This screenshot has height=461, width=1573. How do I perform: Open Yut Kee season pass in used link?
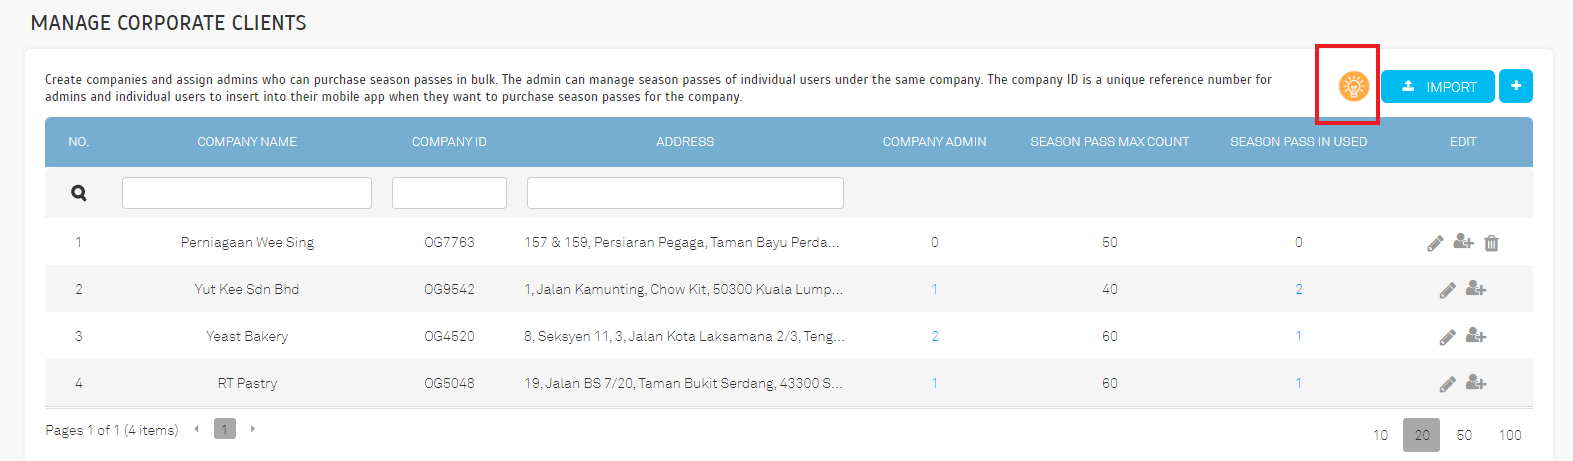(x=1299, y=290)
